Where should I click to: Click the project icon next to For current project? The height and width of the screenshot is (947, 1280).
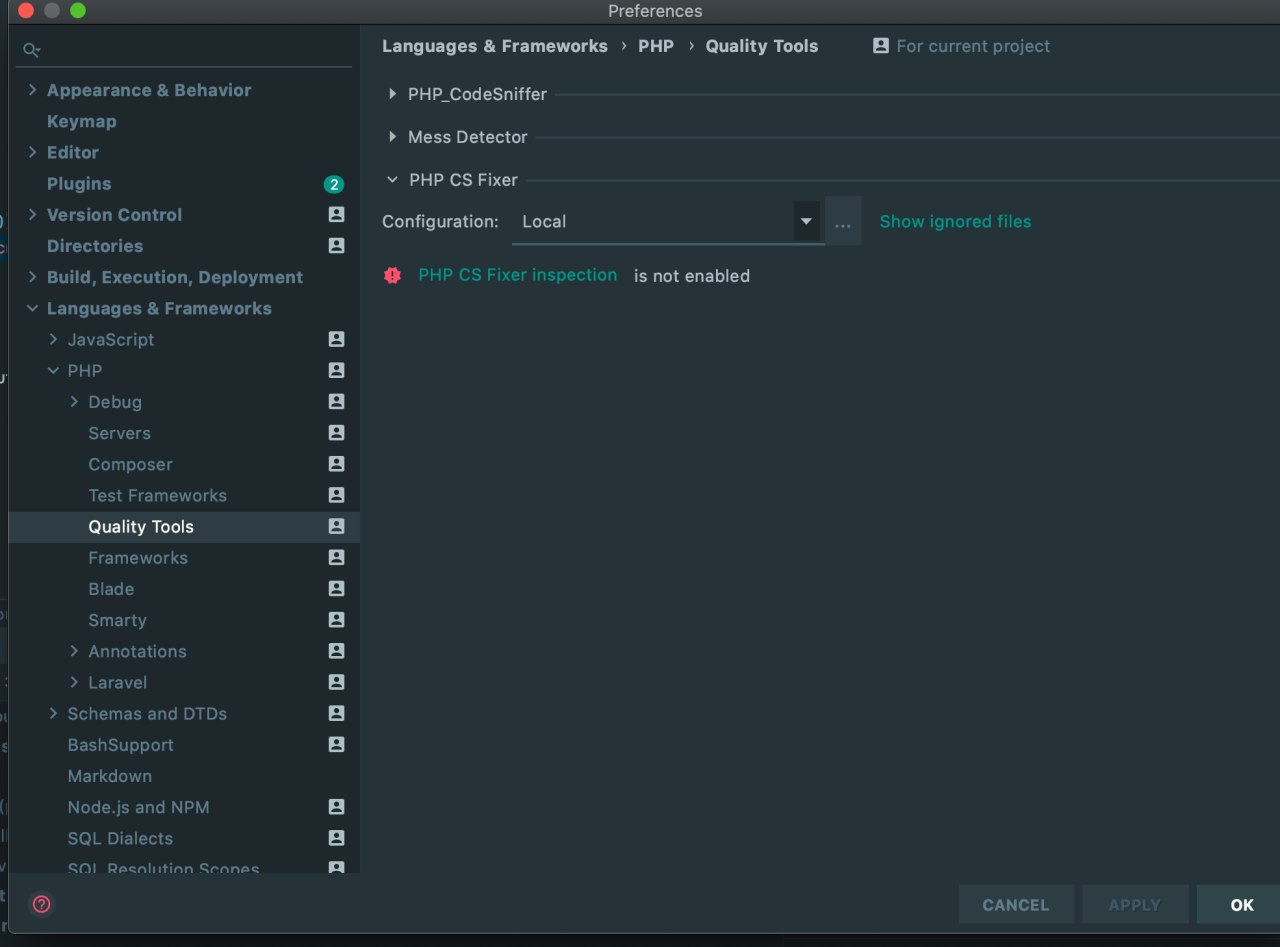point(881,46)
